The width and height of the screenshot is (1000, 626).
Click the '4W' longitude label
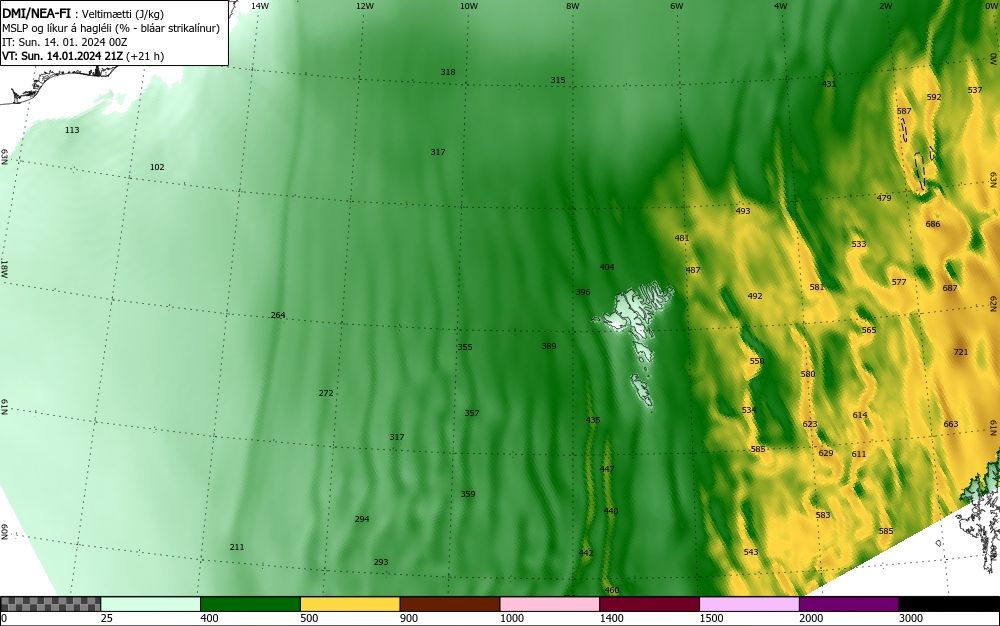[781, 6]
